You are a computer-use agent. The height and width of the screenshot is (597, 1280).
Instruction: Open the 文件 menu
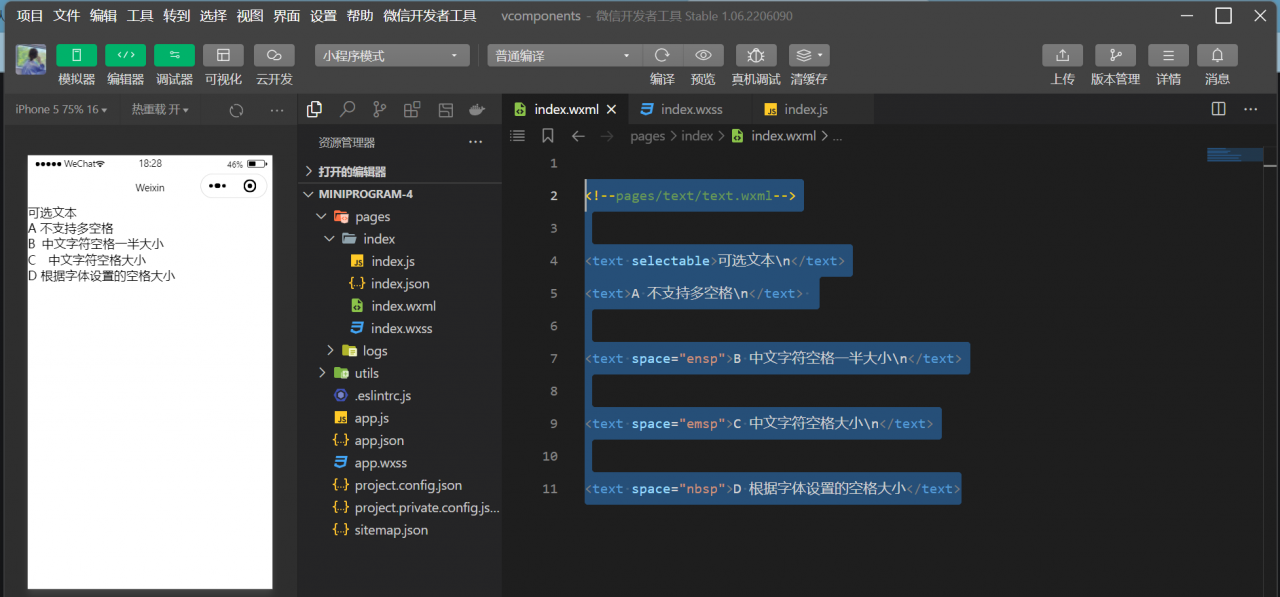click(67, 16)
